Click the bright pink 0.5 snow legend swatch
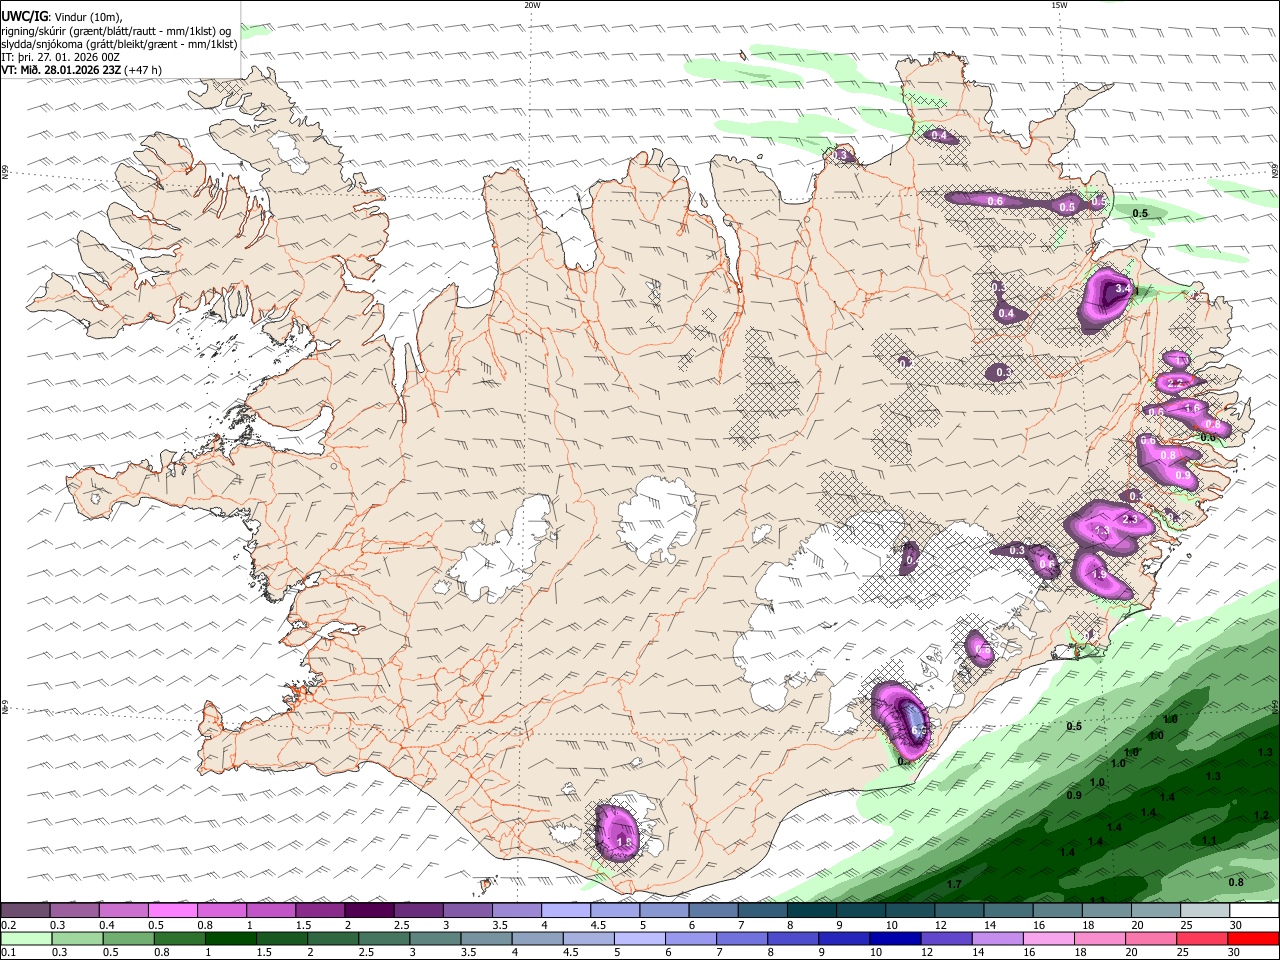 174,911
